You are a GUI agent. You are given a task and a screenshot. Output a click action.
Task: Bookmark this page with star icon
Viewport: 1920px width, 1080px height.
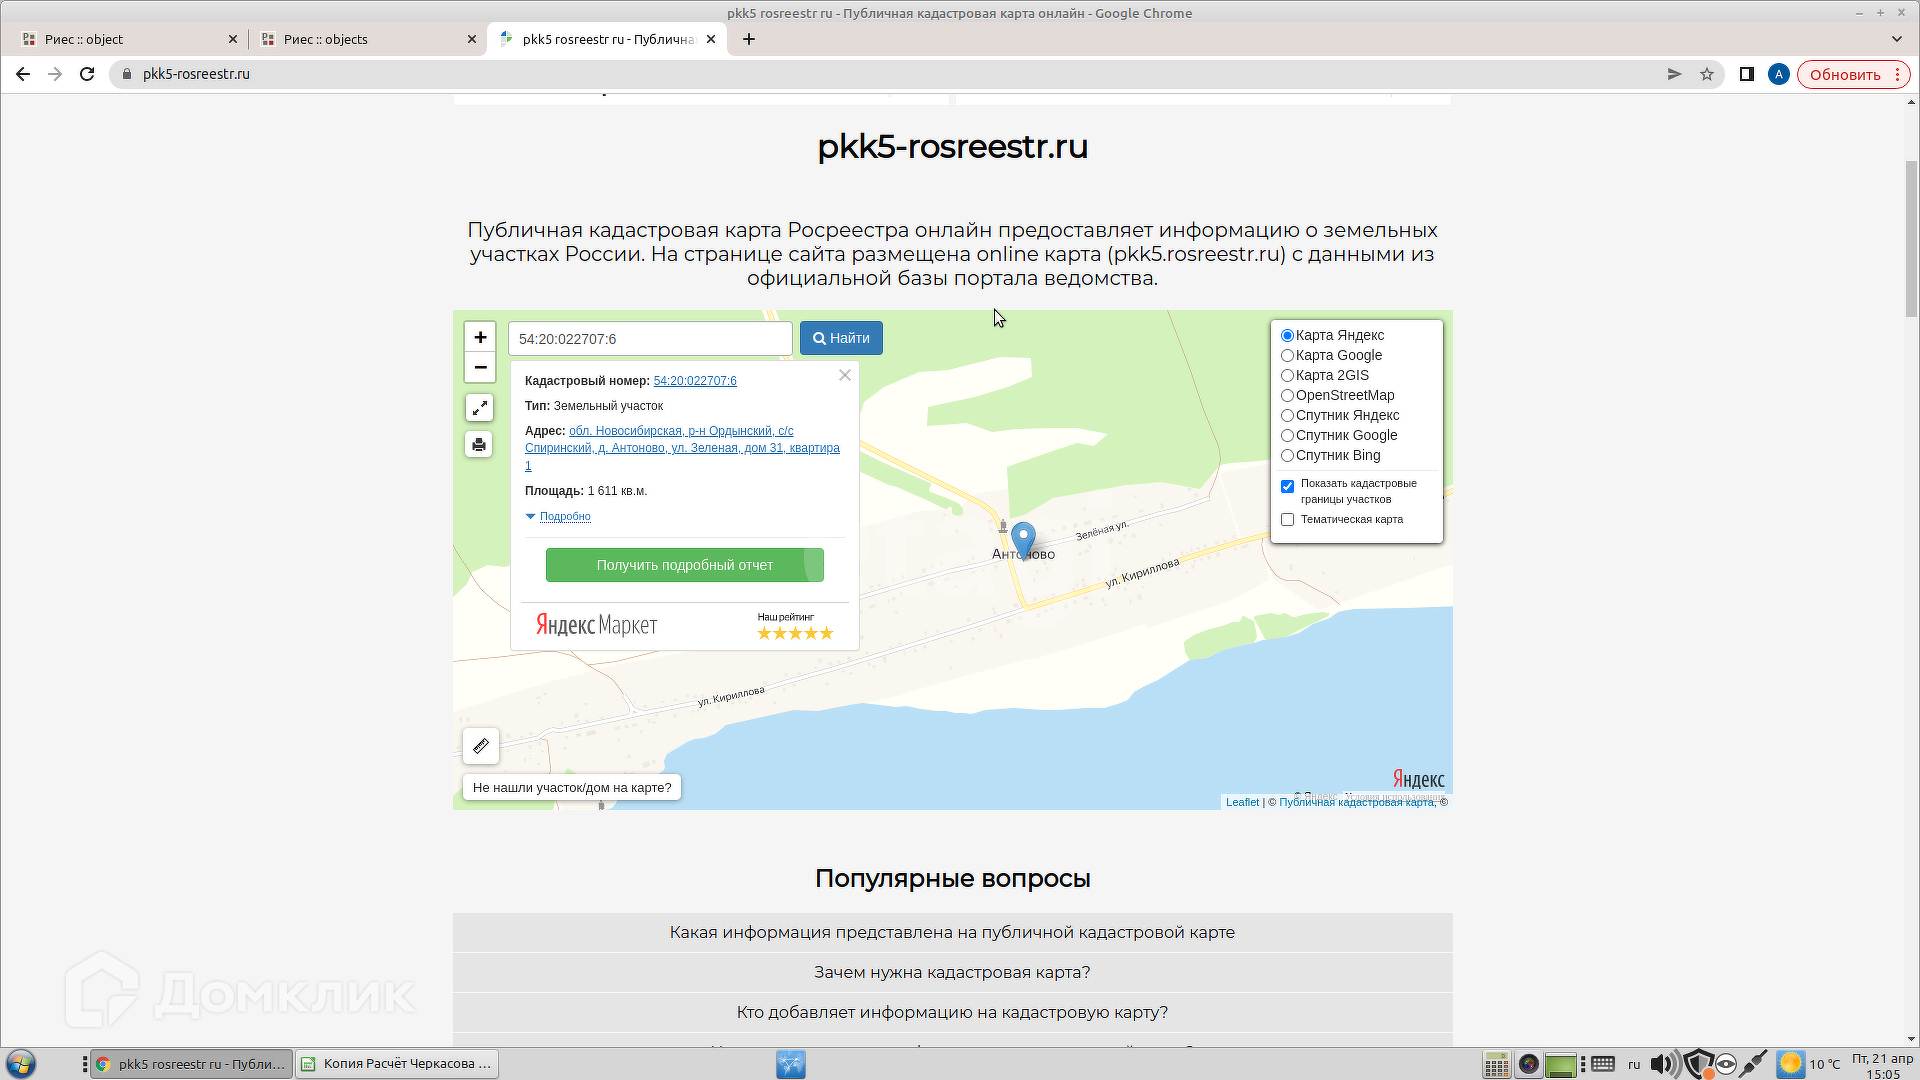pos(1707,74)
